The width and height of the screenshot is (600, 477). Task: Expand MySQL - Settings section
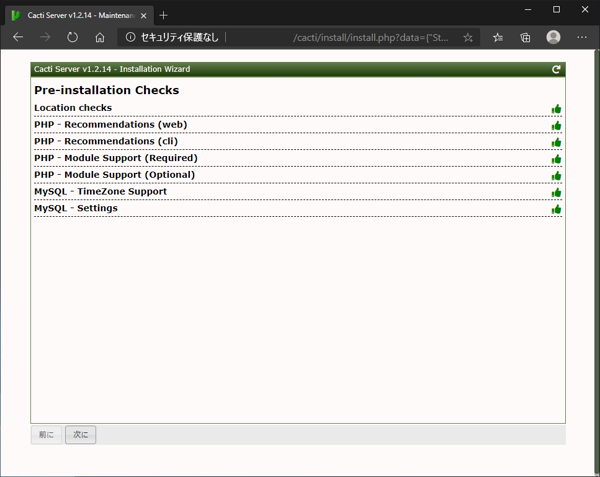(76, 208)
